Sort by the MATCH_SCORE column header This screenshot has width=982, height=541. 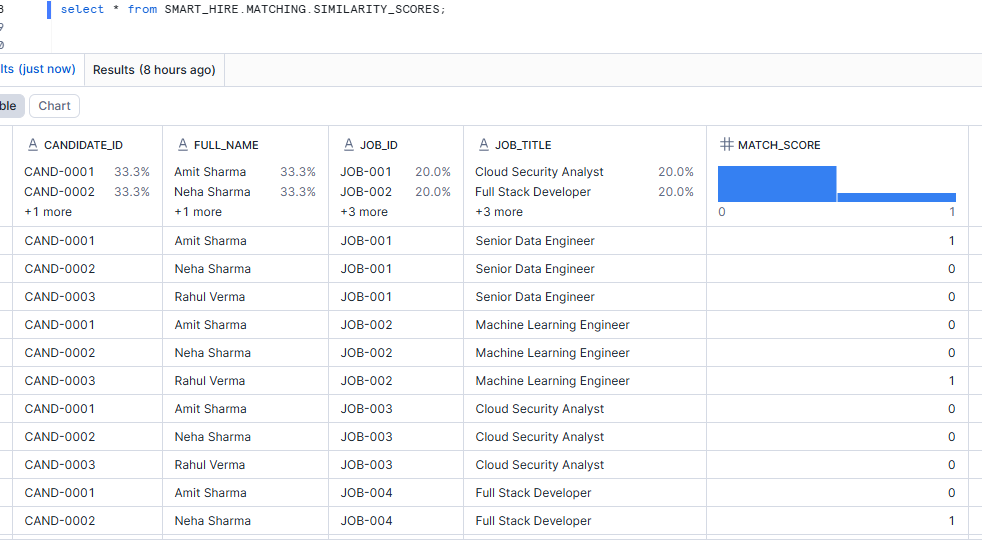779,145
